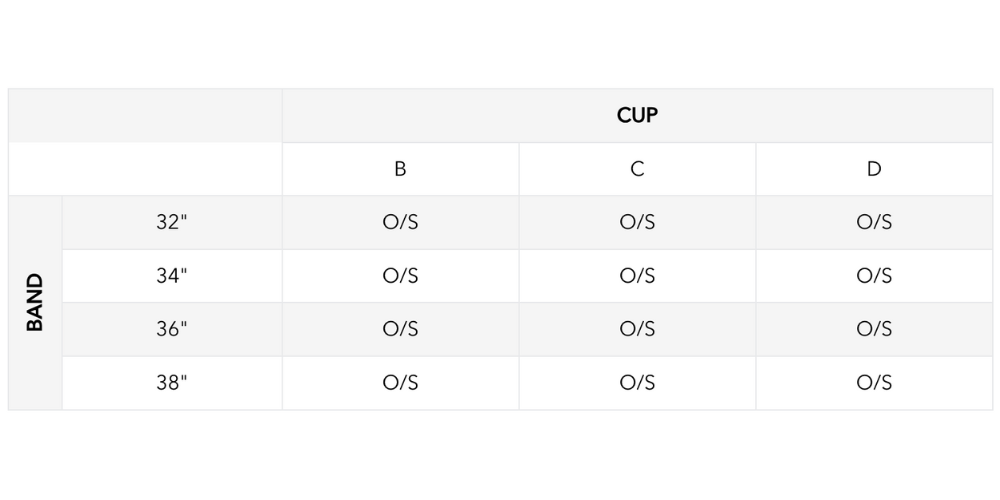1000x500 pixels.
Task: Click the CUP header cell
Action: tap(637, 115)
